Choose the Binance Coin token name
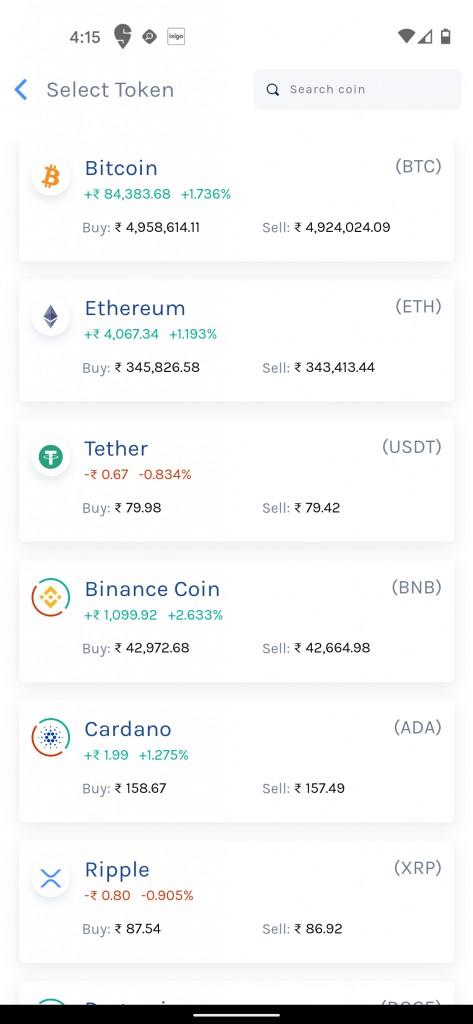This screenshot has height=1024, width=473. tap(152, 589)
